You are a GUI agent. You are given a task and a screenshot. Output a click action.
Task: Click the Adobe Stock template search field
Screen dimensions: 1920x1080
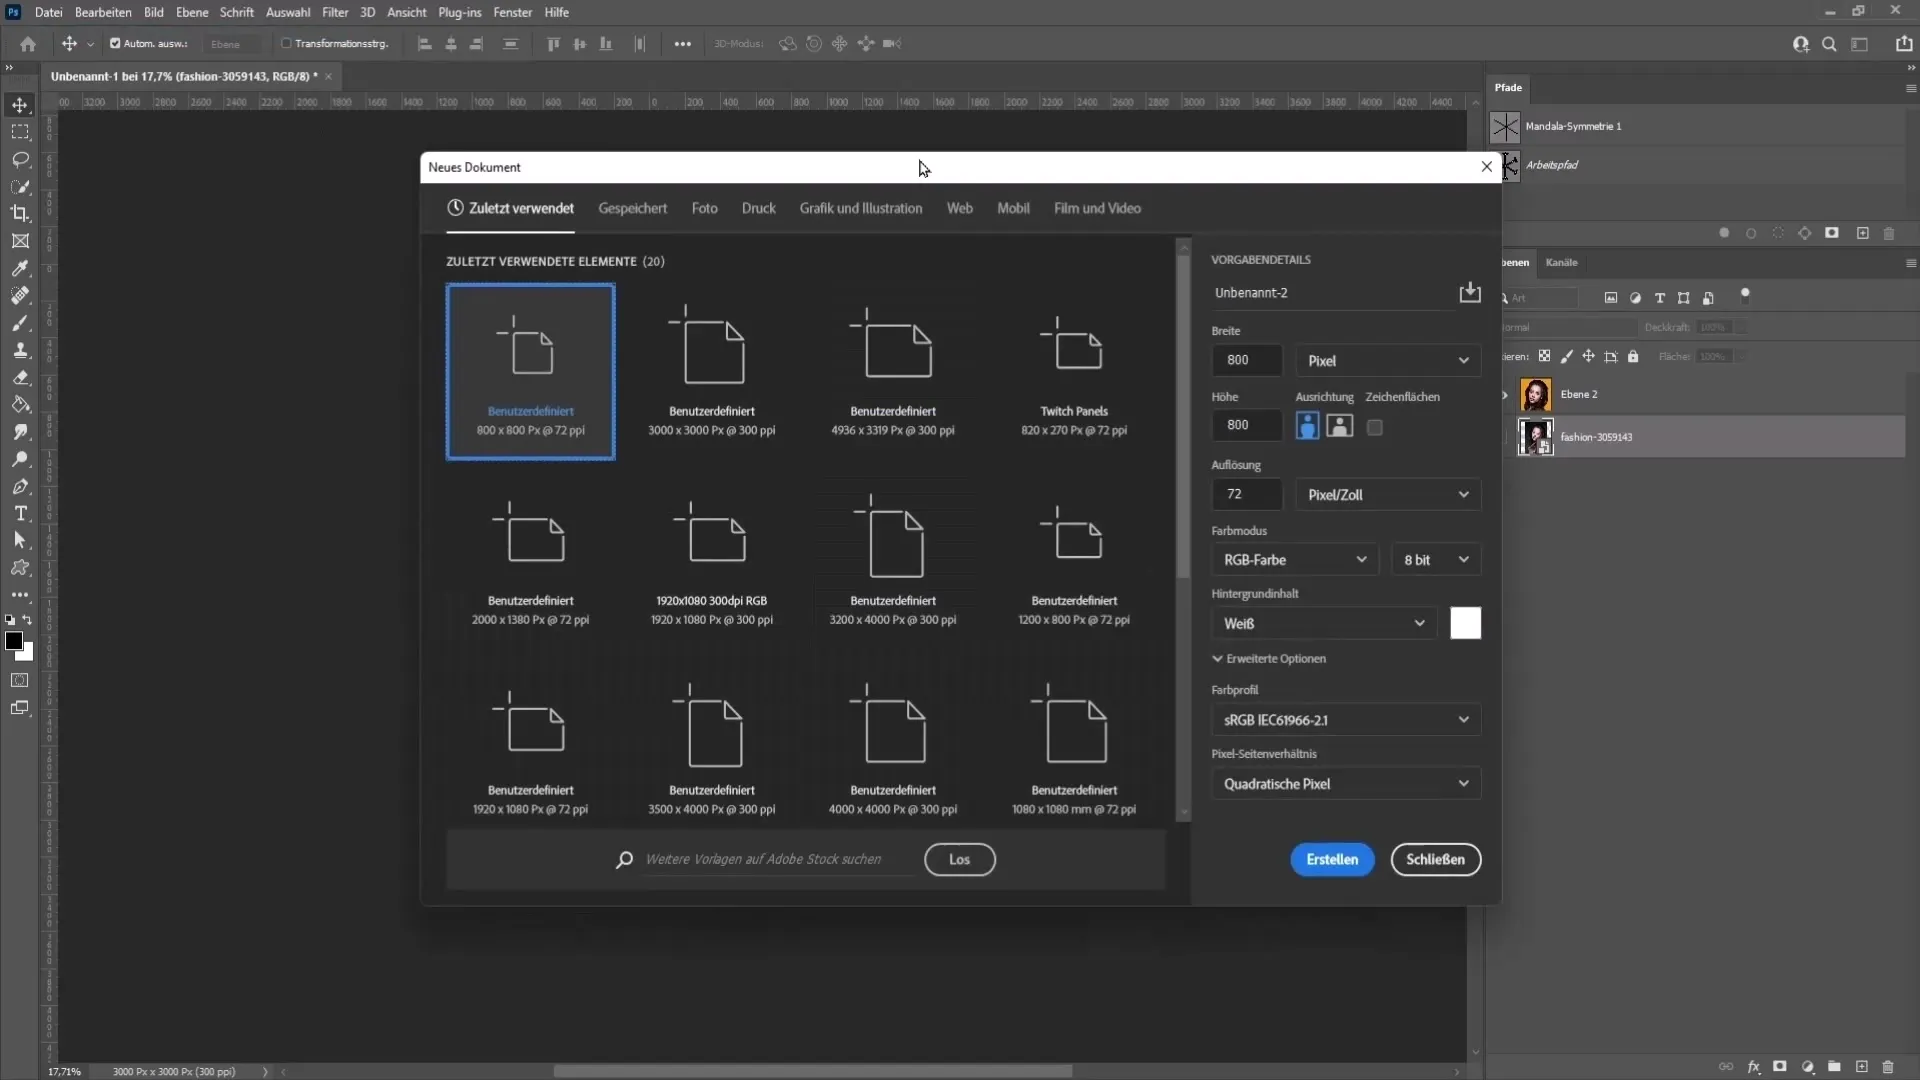coord(778,860)
